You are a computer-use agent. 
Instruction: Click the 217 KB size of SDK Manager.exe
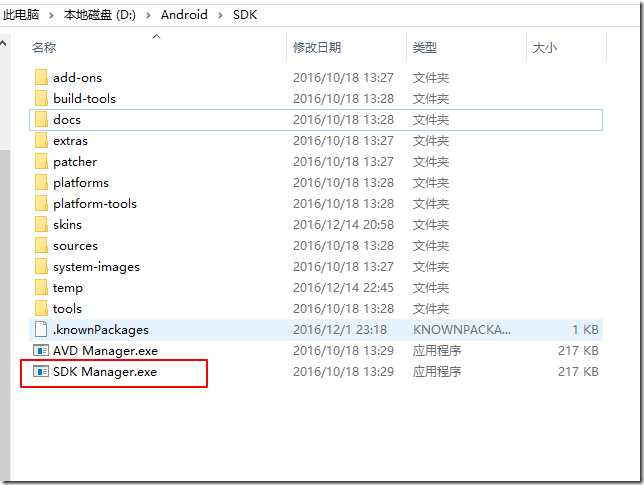point(578,371)
